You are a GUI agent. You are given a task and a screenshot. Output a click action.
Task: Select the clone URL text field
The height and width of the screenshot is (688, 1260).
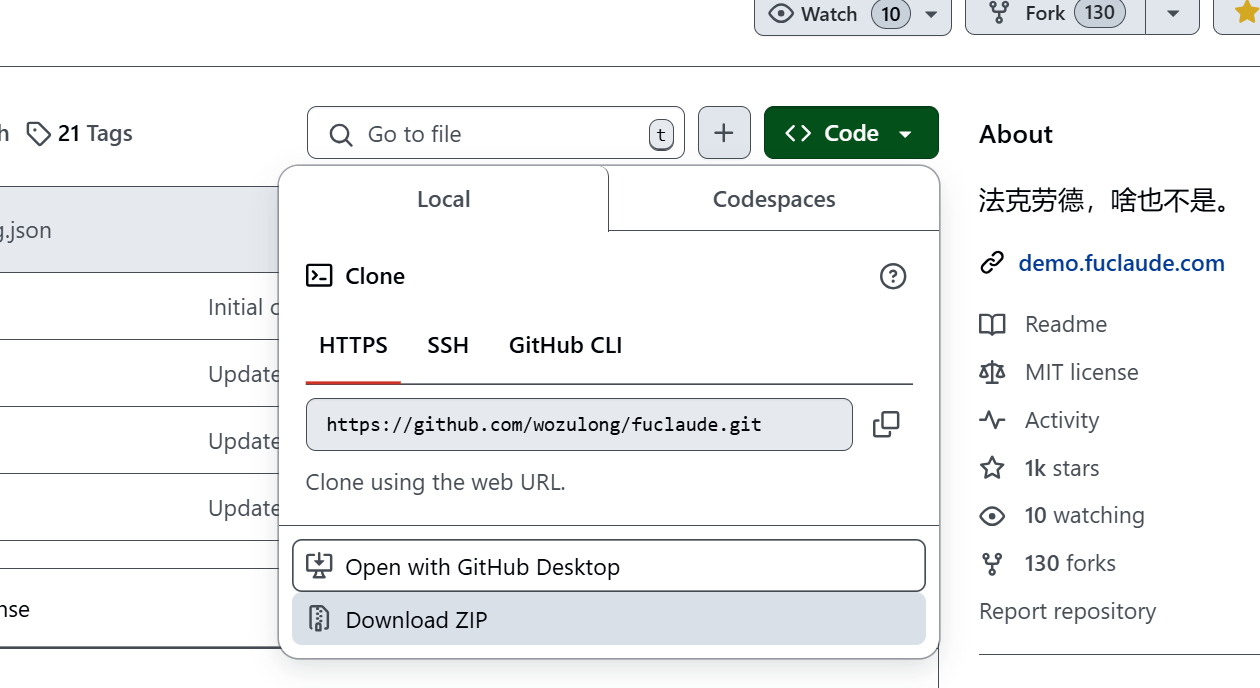[x=579, y=424]
